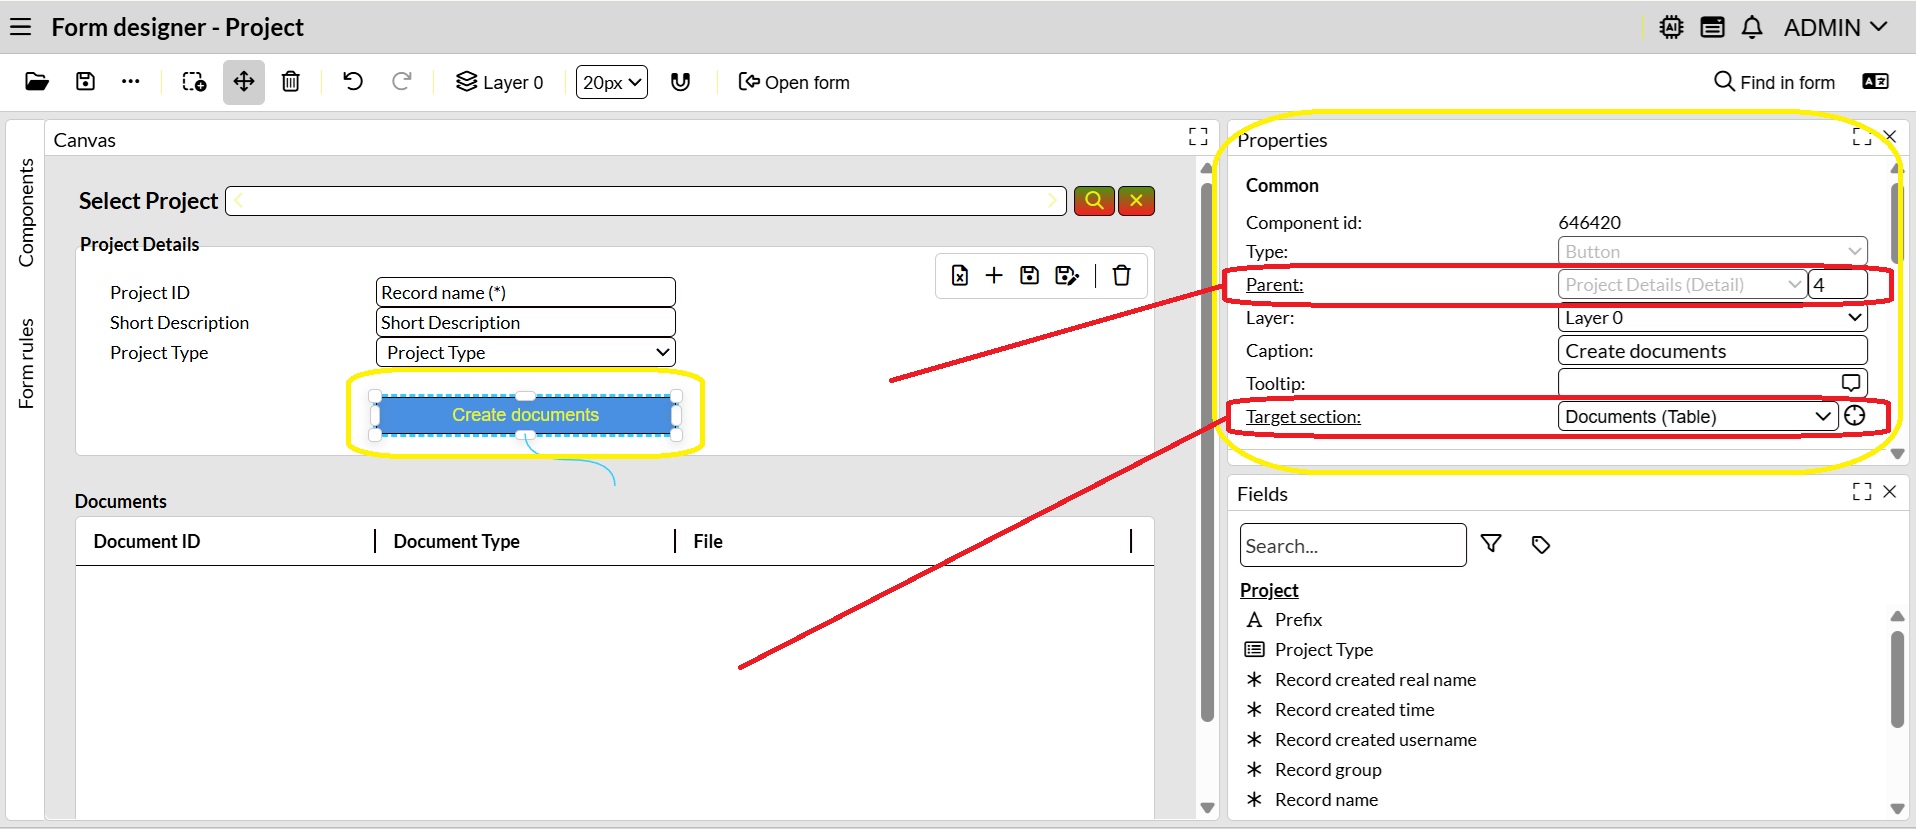Click the tag icon in Fields panel
Screen dimensions: 1916x829
click(x=1541, y=544)
